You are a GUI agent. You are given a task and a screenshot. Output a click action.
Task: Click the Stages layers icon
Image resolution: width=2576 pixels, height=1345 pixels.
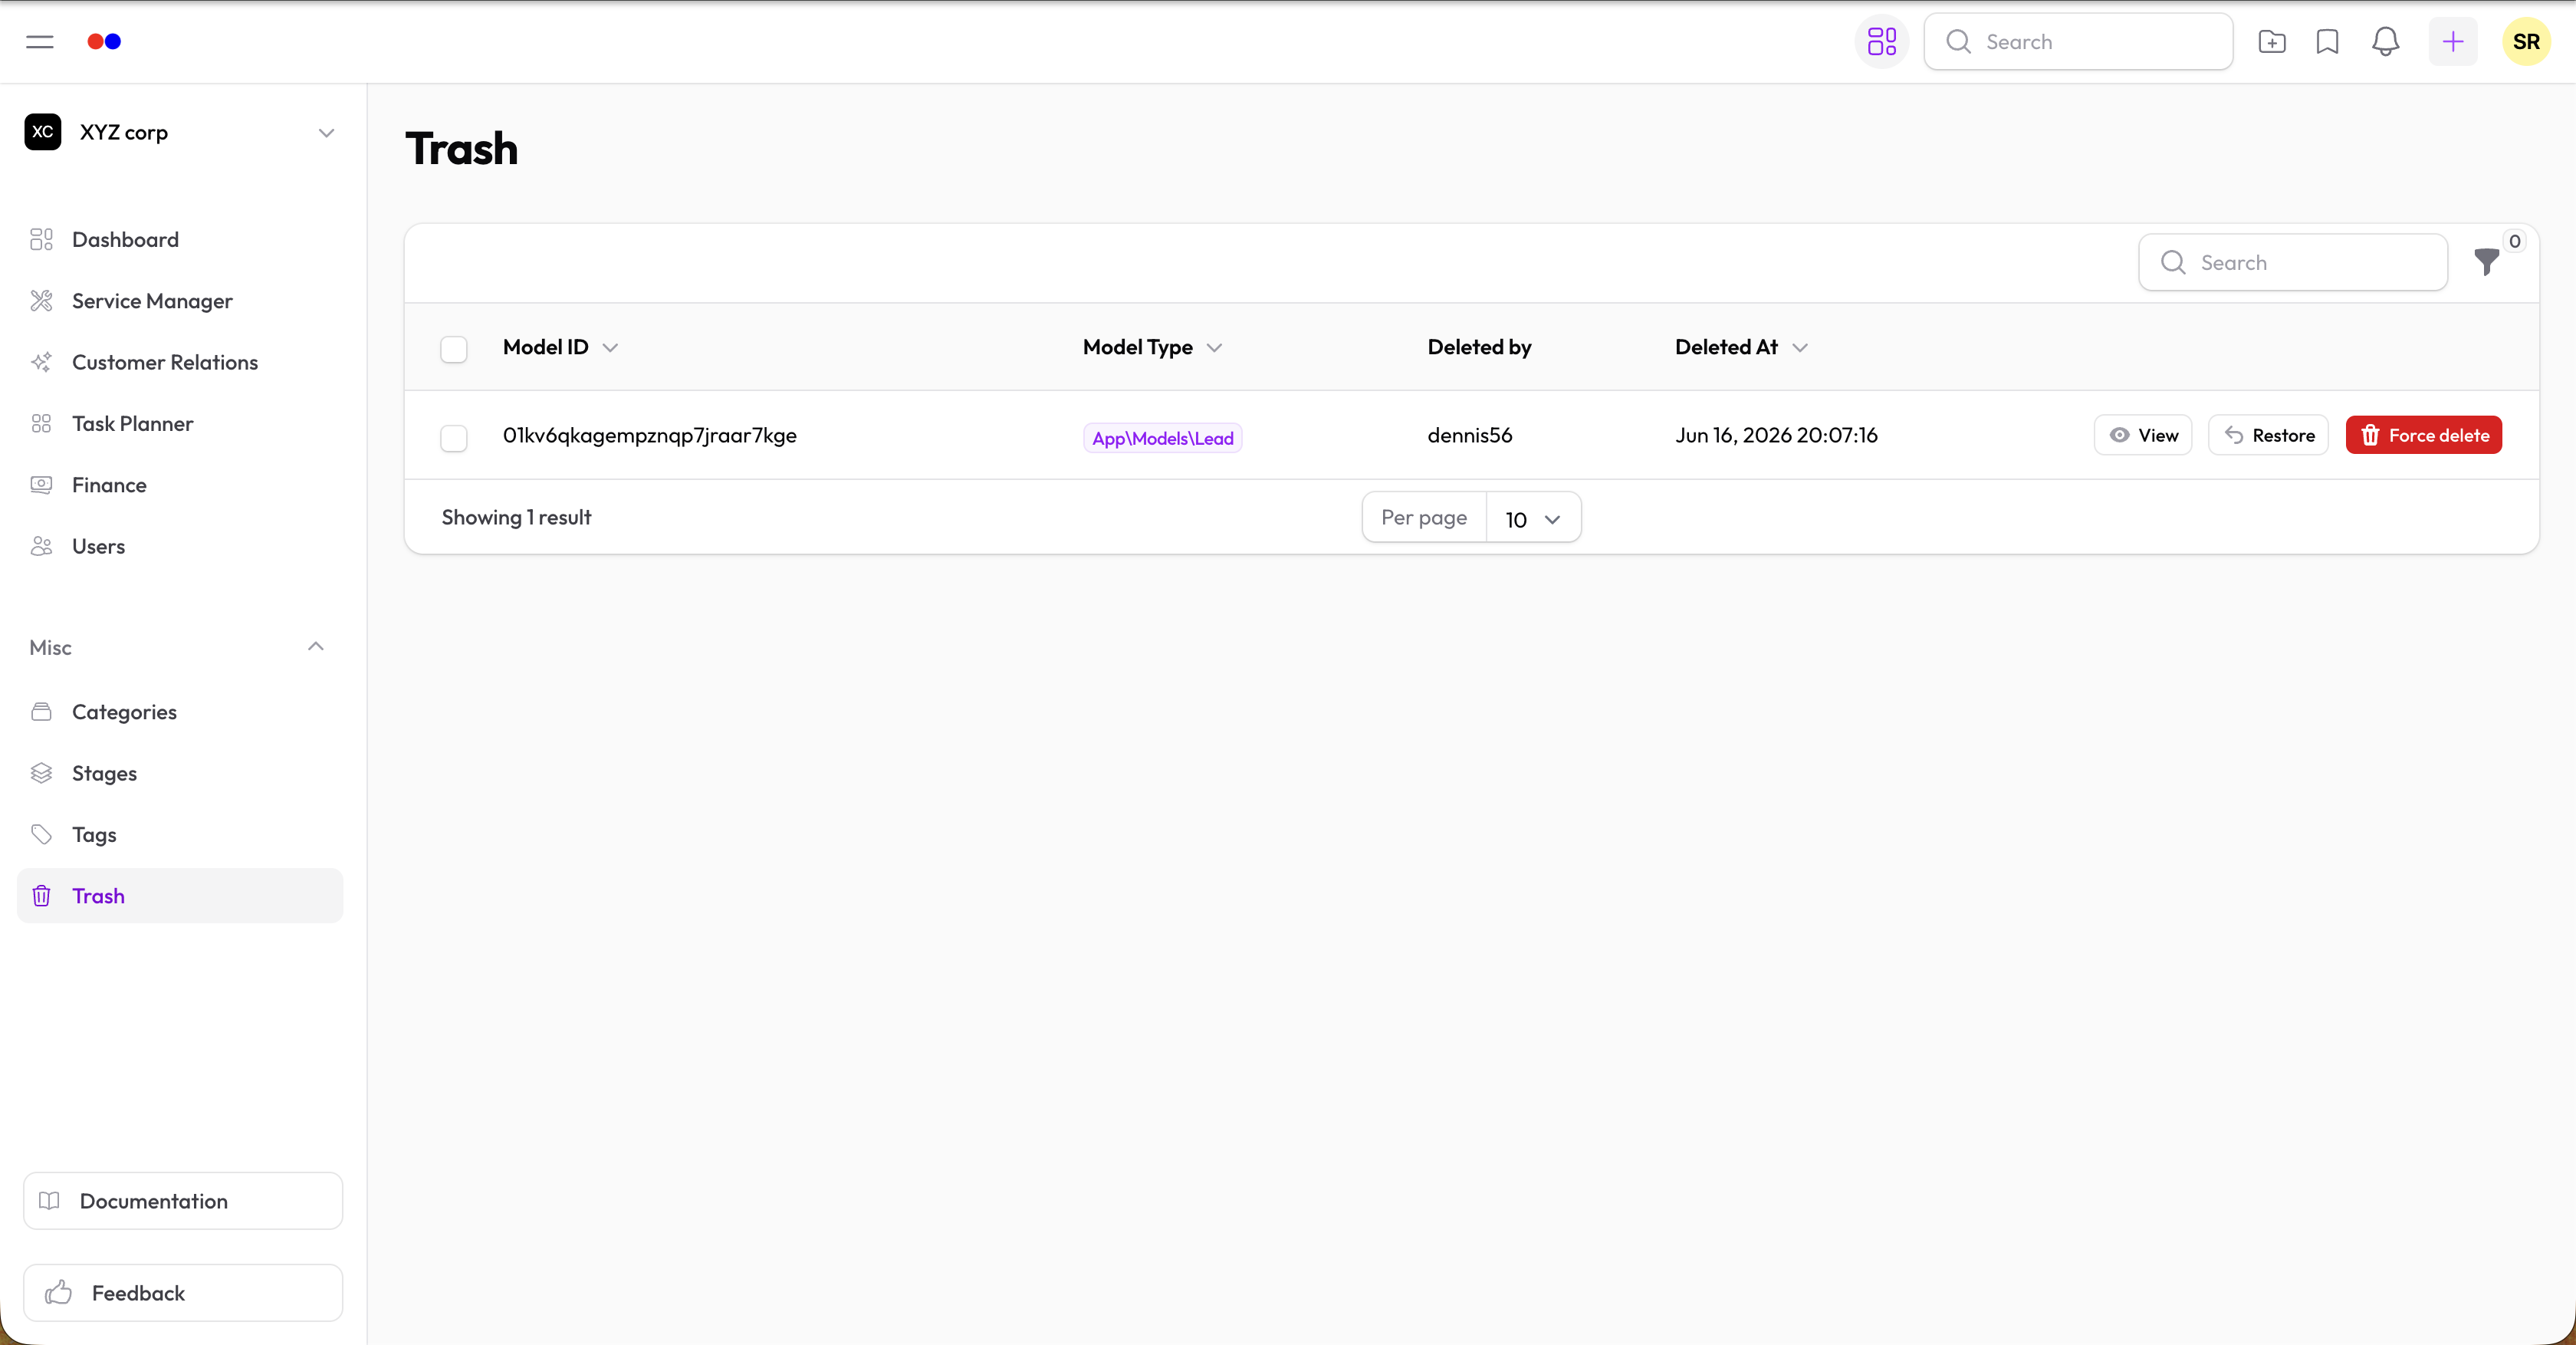point(41,773)
